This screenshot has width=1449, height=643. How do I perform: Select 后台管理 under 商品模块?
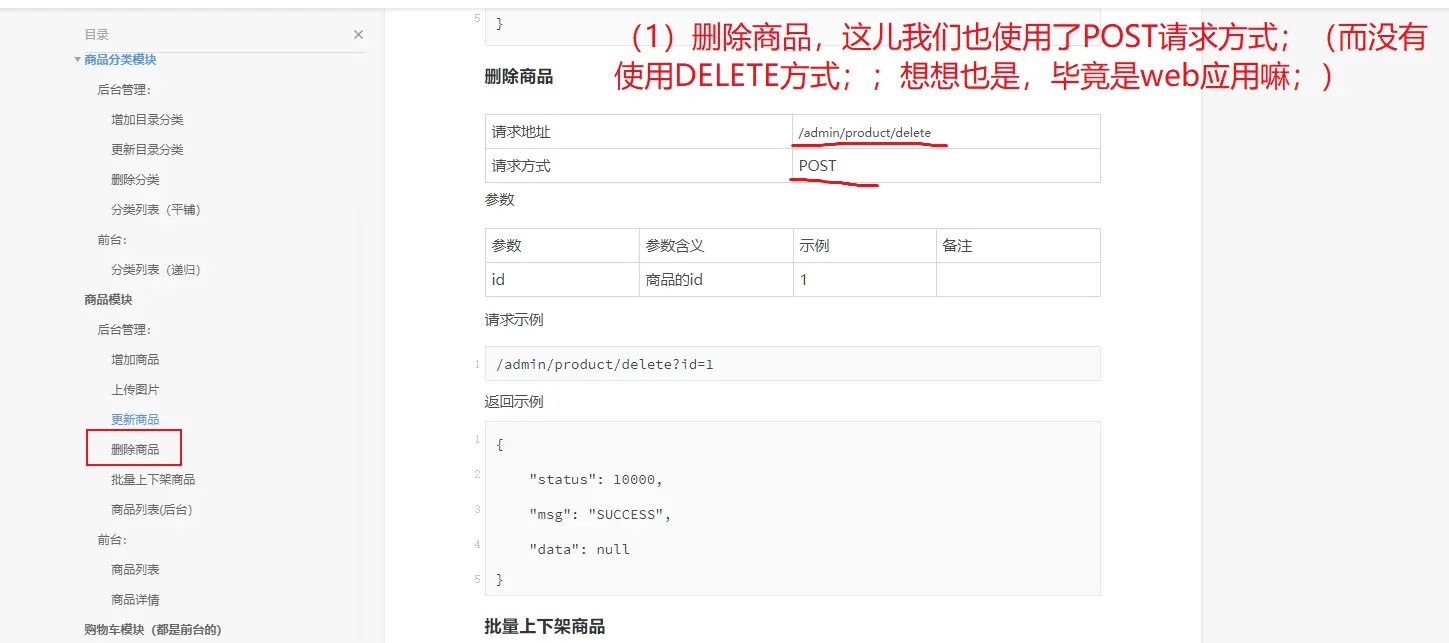124,330
